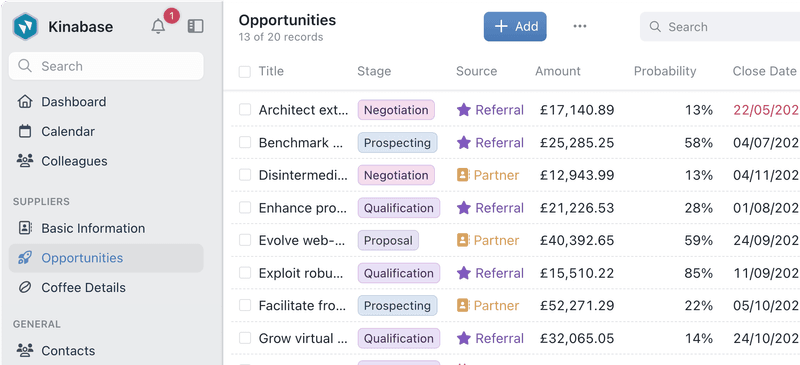Click the Basic Information card icon
Screen dimensions: 800x365
24,228
